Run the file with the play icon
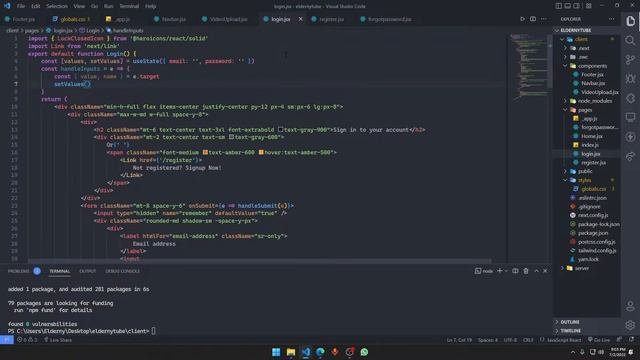The image size is (640, 360). 522,19
